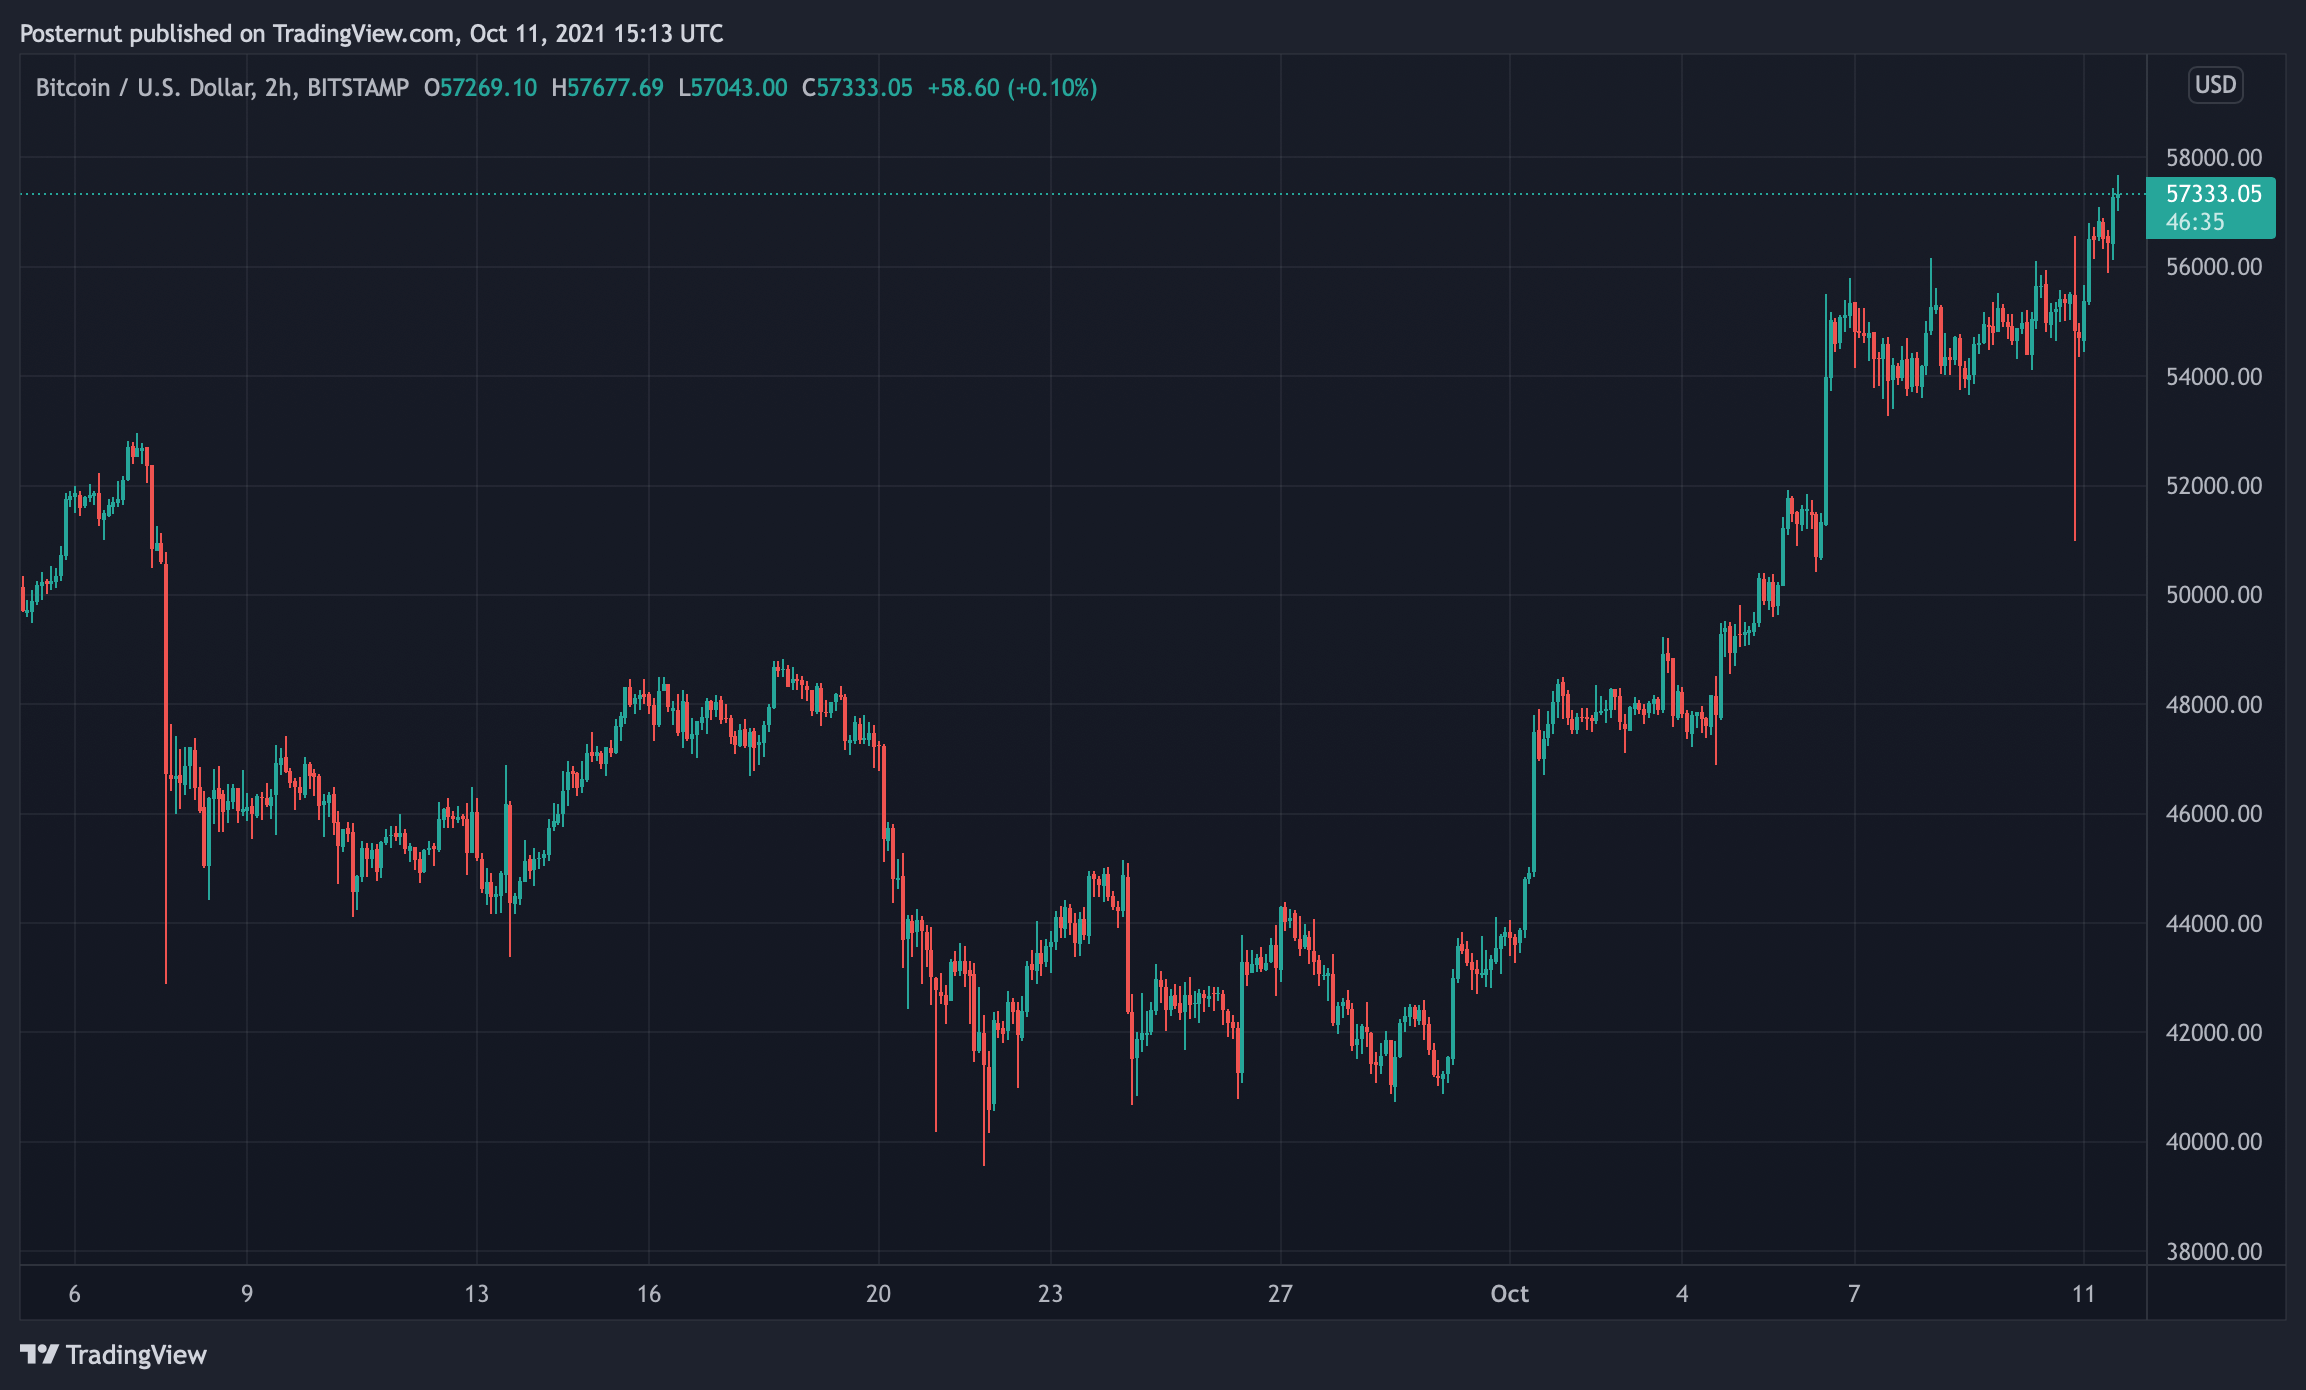Screen dimensions: 2306x1390
Task: Click the 7 date label on time axis
Action: pos(1854,1294)
